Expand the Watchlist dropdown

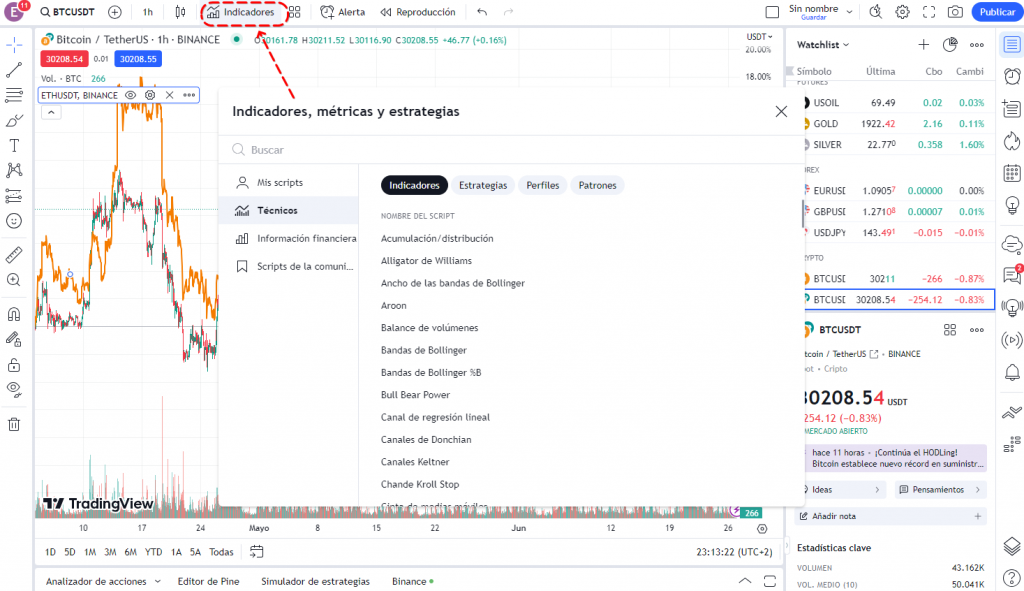pos(822,44)
